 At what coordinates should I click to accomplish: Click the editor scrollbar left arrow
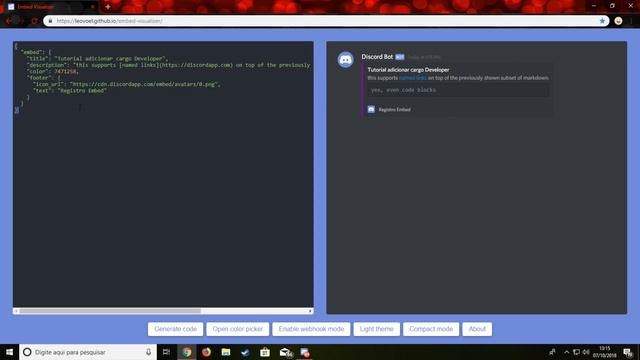(x=16, y=311)
